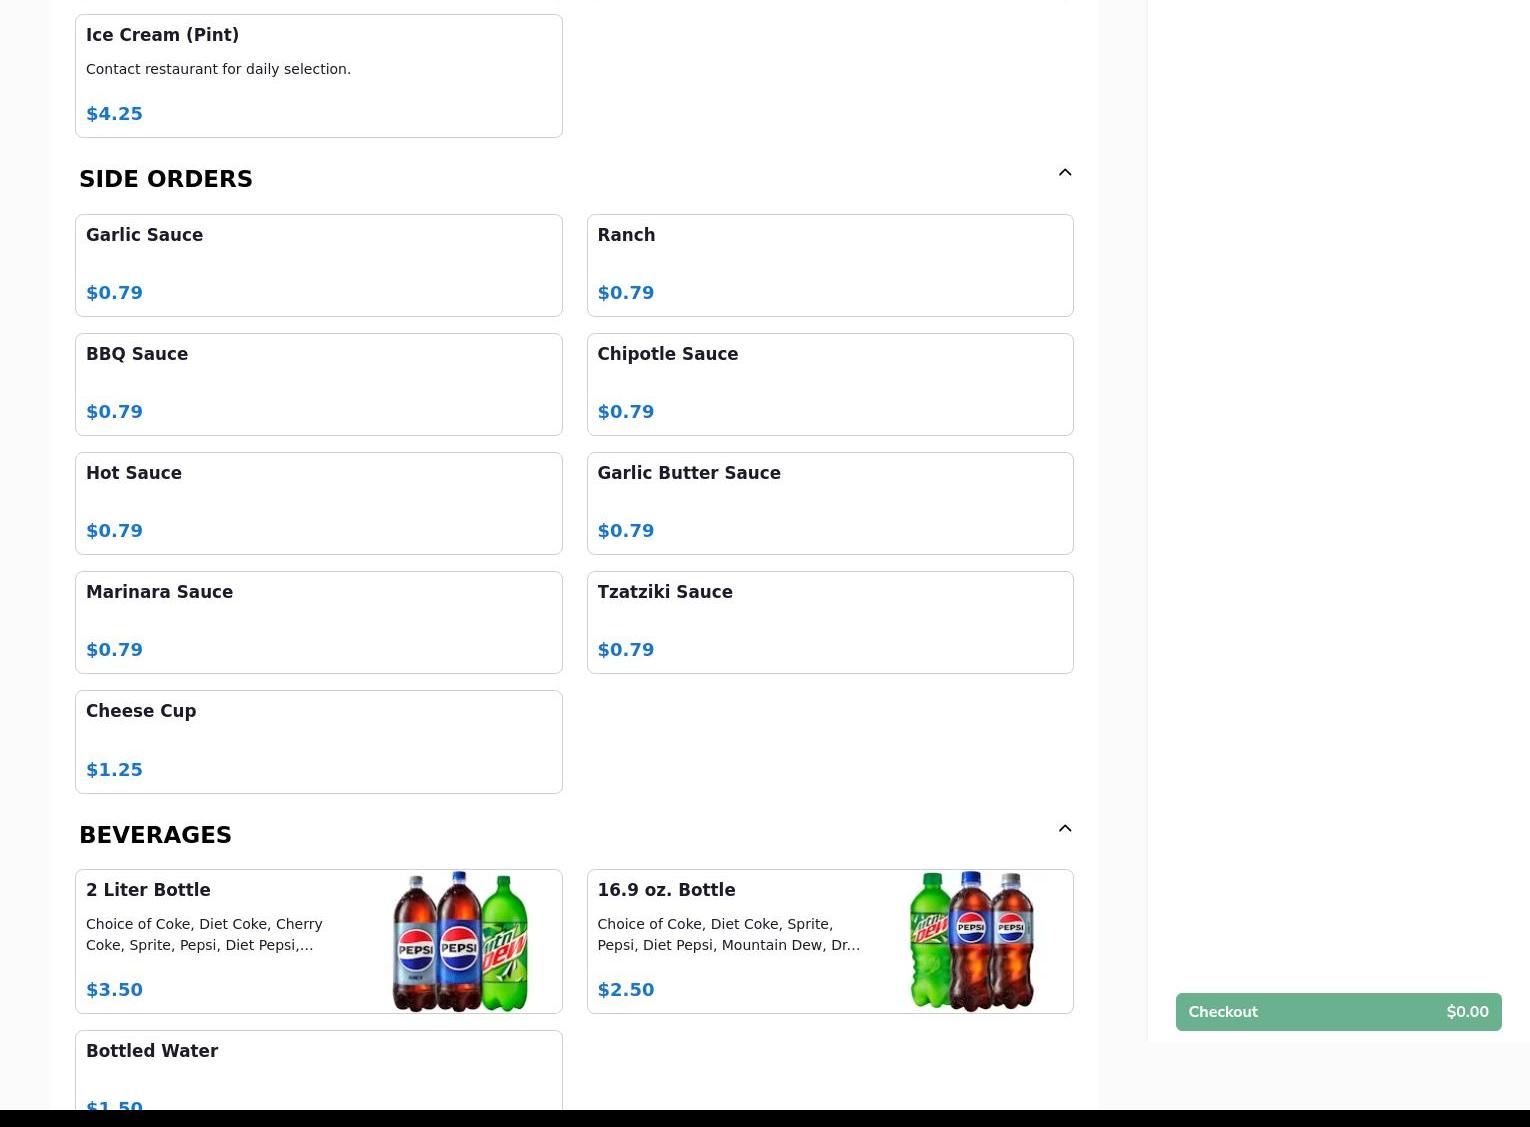The width and height of the screenshot is (1530, 1127).
Task: Click the BBQ Sauce $0.79 price
Action: 114,412
